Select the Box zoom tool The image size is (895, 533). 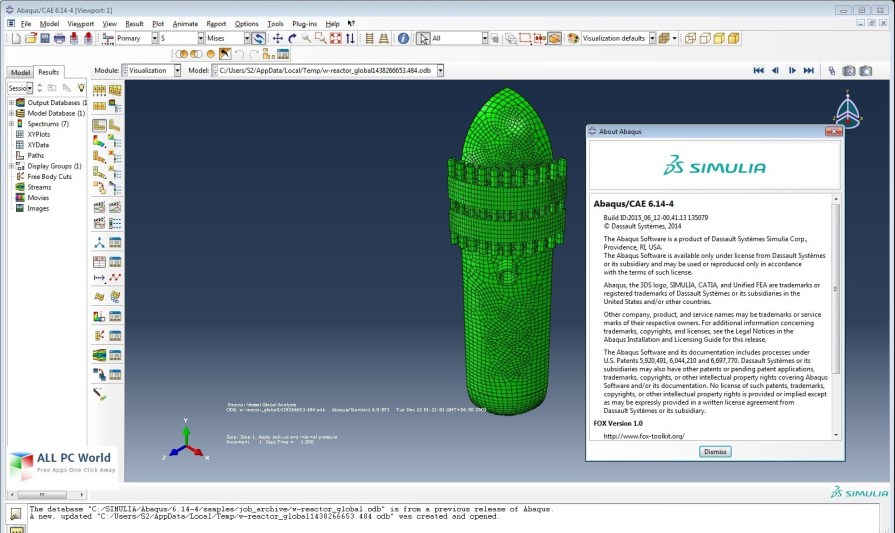(321, 38)
